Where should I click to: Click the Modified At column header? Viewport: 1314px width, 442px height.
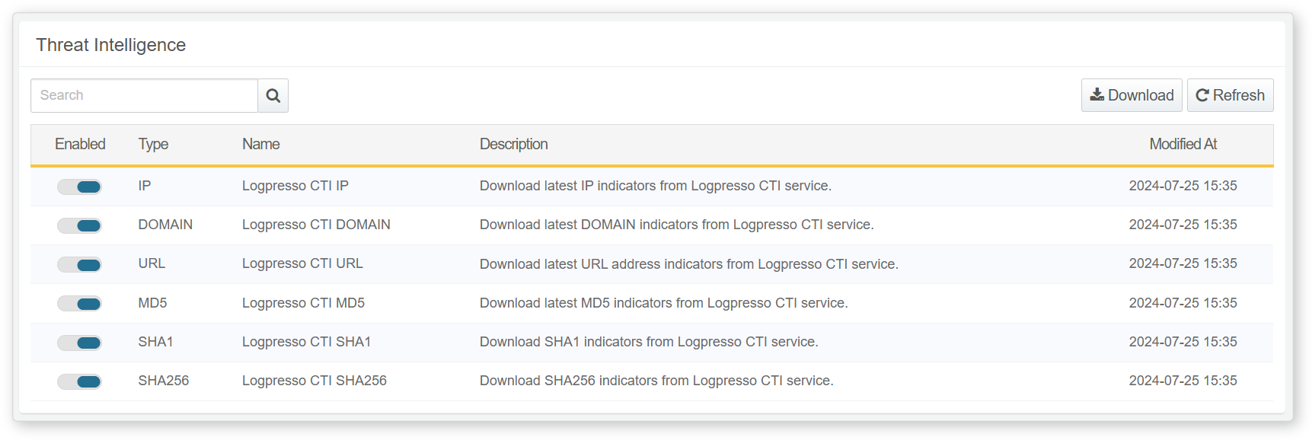point(1183,144)
